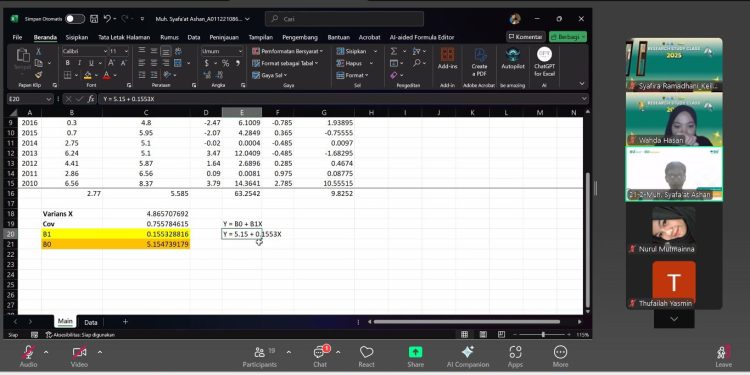Click the Sort and Filter icon
The height and width of the screenshot is (375, 750).
pyautogui.click(x=416, y=51)
